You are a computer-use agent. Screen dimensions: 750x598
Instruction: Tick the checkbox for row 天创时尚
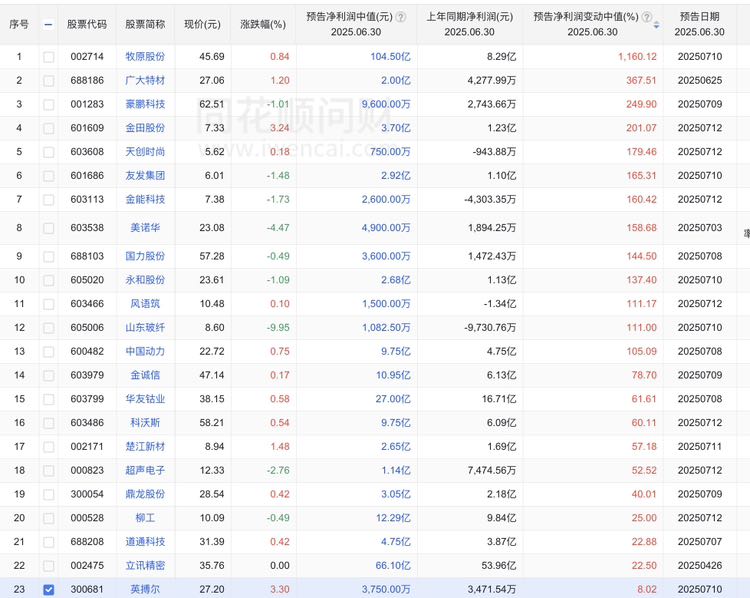(x=48, y=153)
